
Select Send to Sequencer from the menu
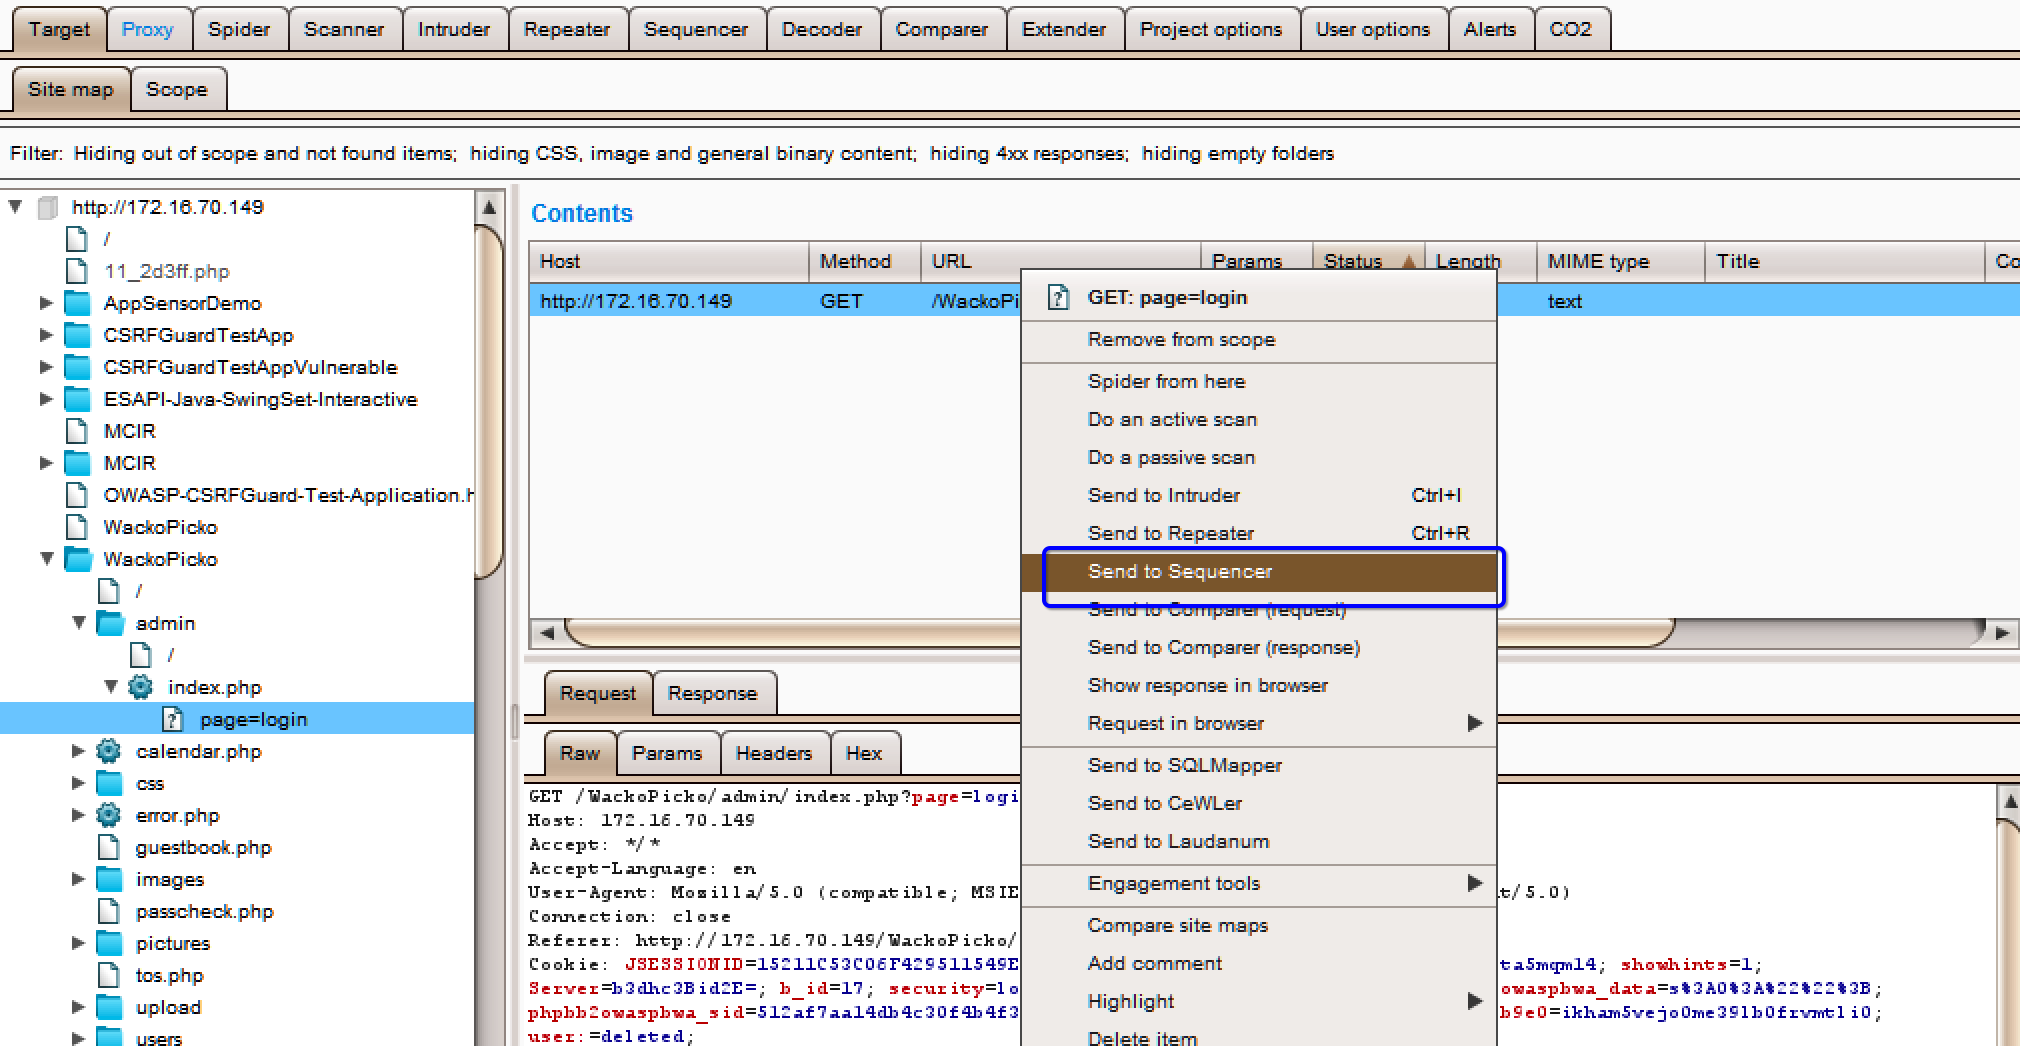(1179, 571)
